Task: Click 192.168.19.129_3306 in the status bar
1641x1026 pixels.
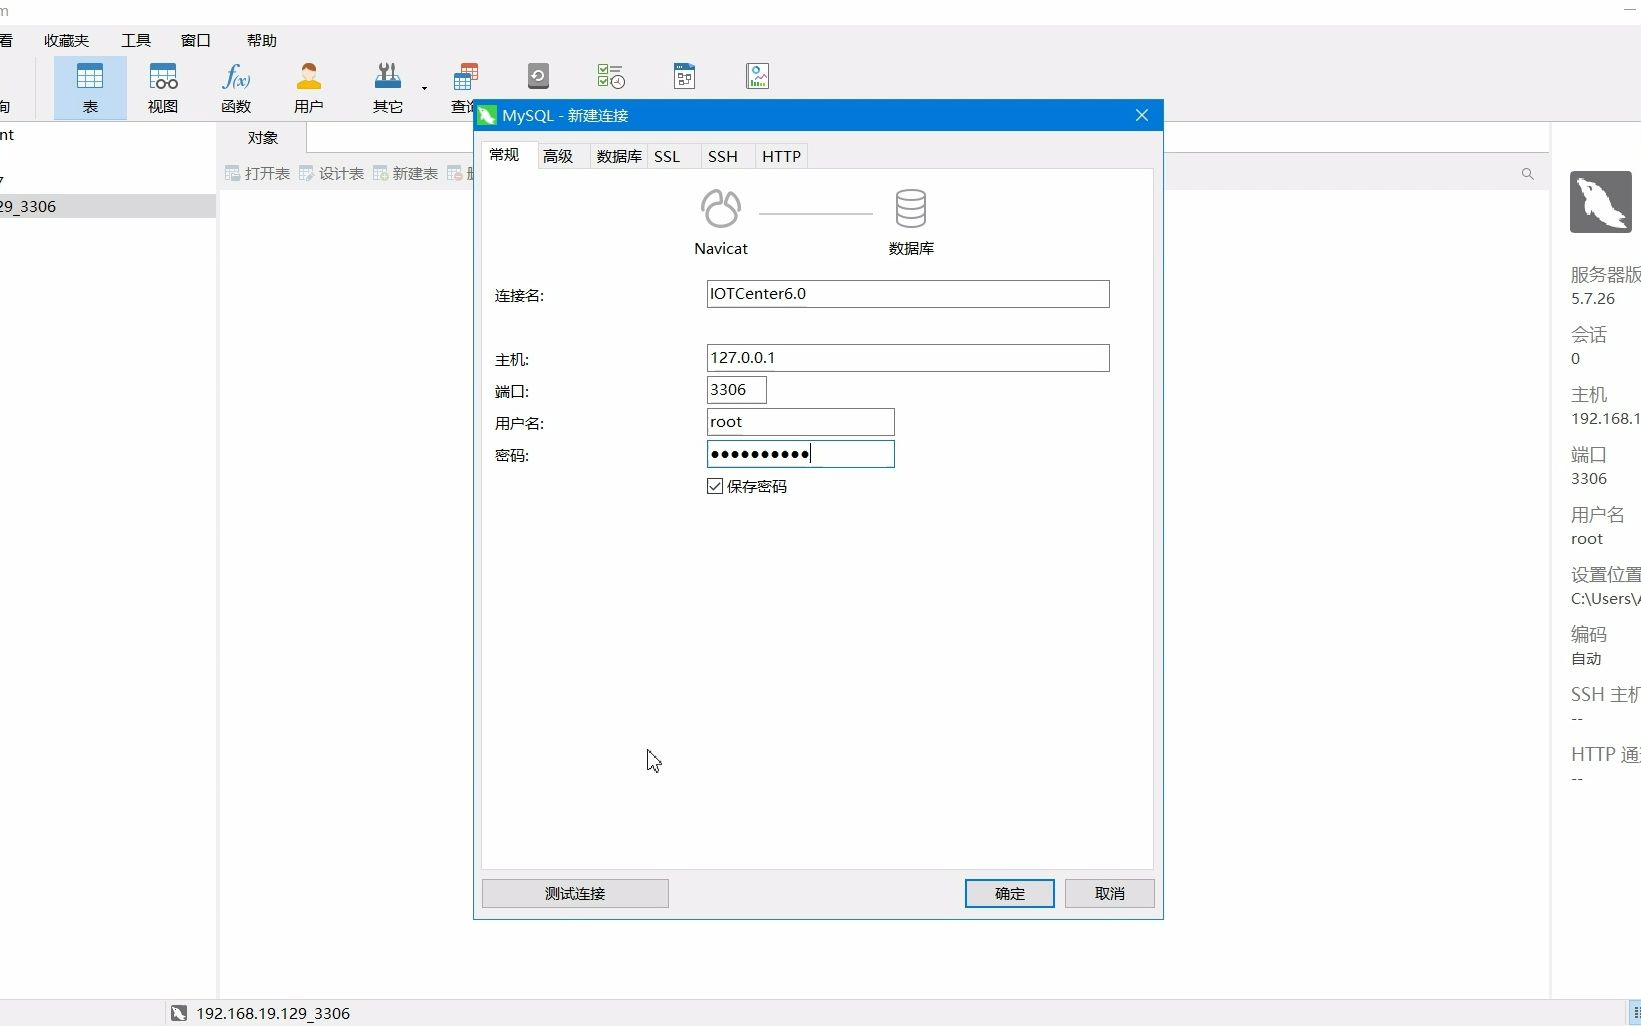Action: click(273, 1013)
